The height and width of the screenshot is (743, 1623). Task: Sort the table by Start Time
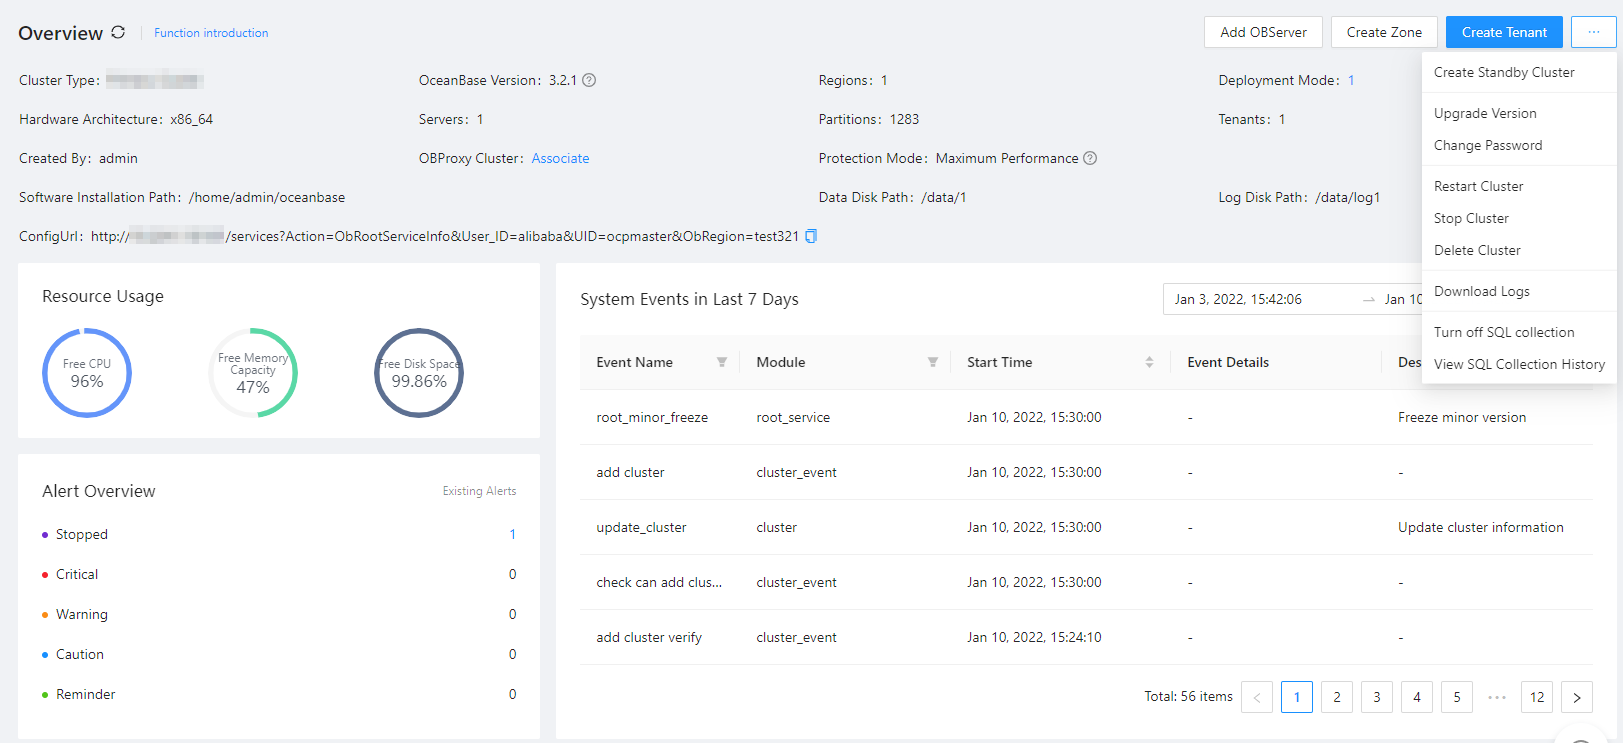point(1149,362)
